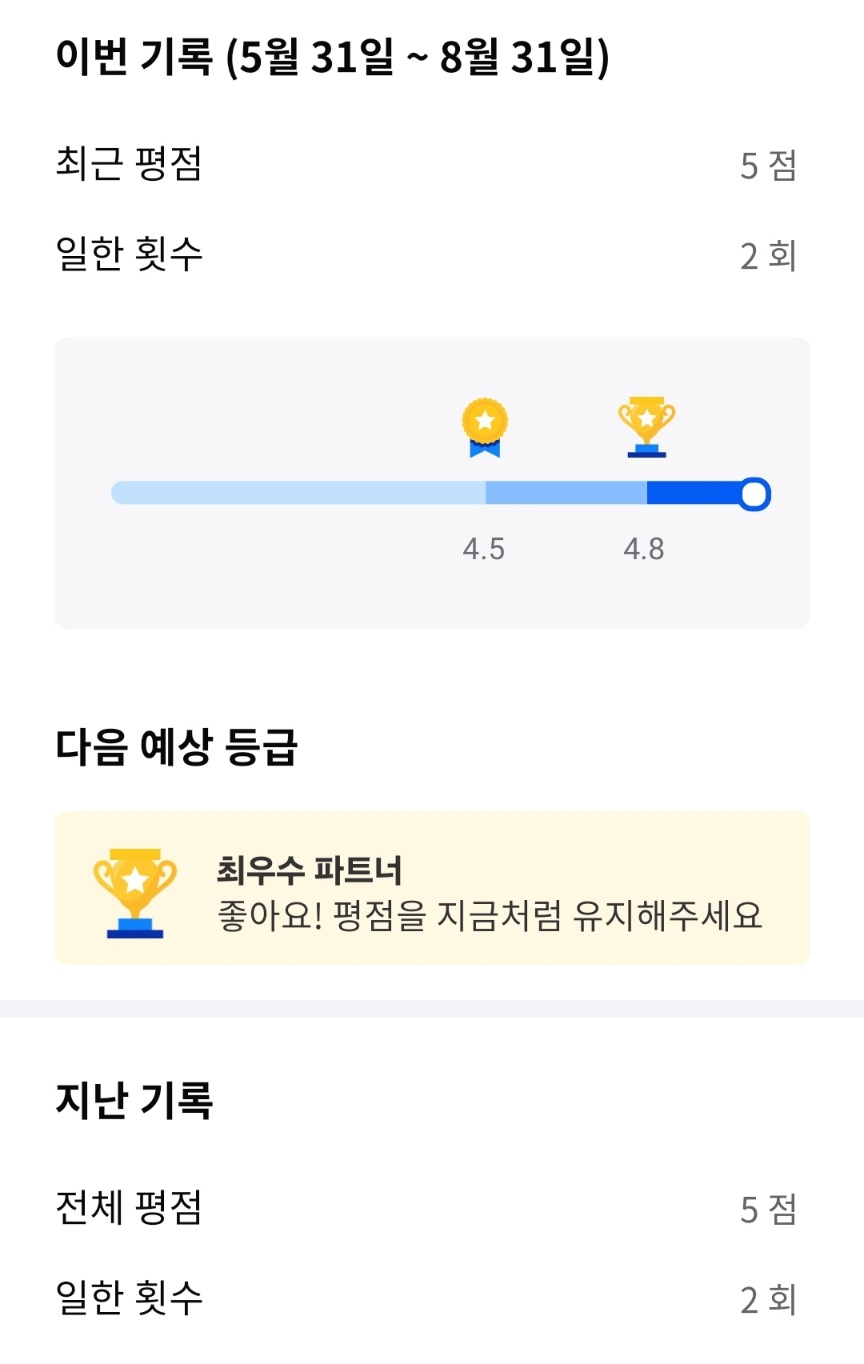Tap the trophy icon above 4.8
864x1364 pixels.
point(647,427)
